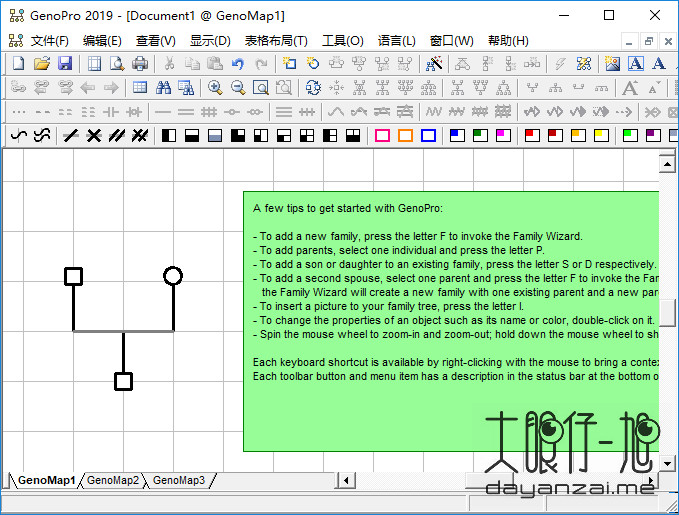The image size is (679, 515).
Task: Open the 窗口(W) menu
Action: [451, 41]
